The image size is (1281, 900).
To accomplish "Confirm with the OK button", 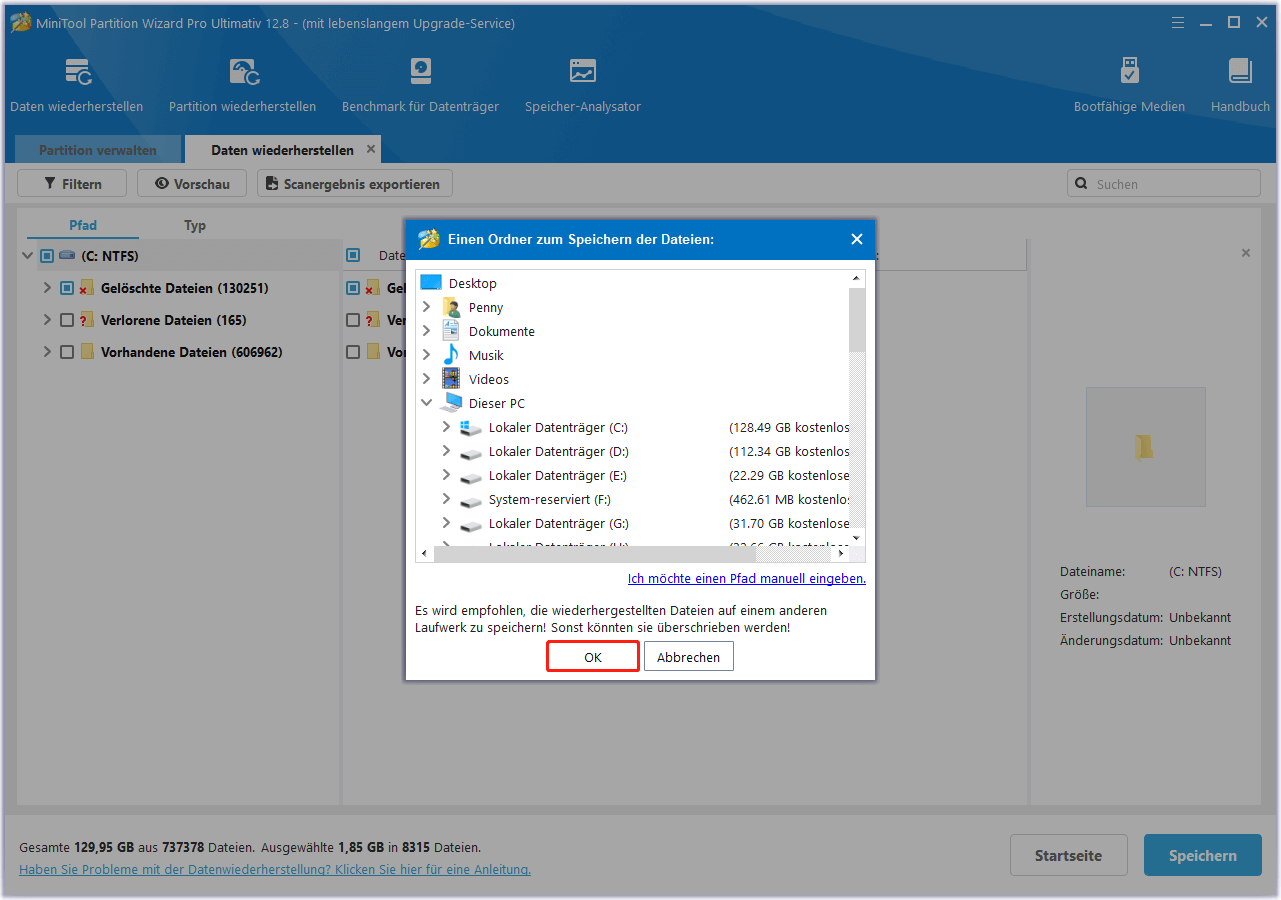I will click(593, 657).
